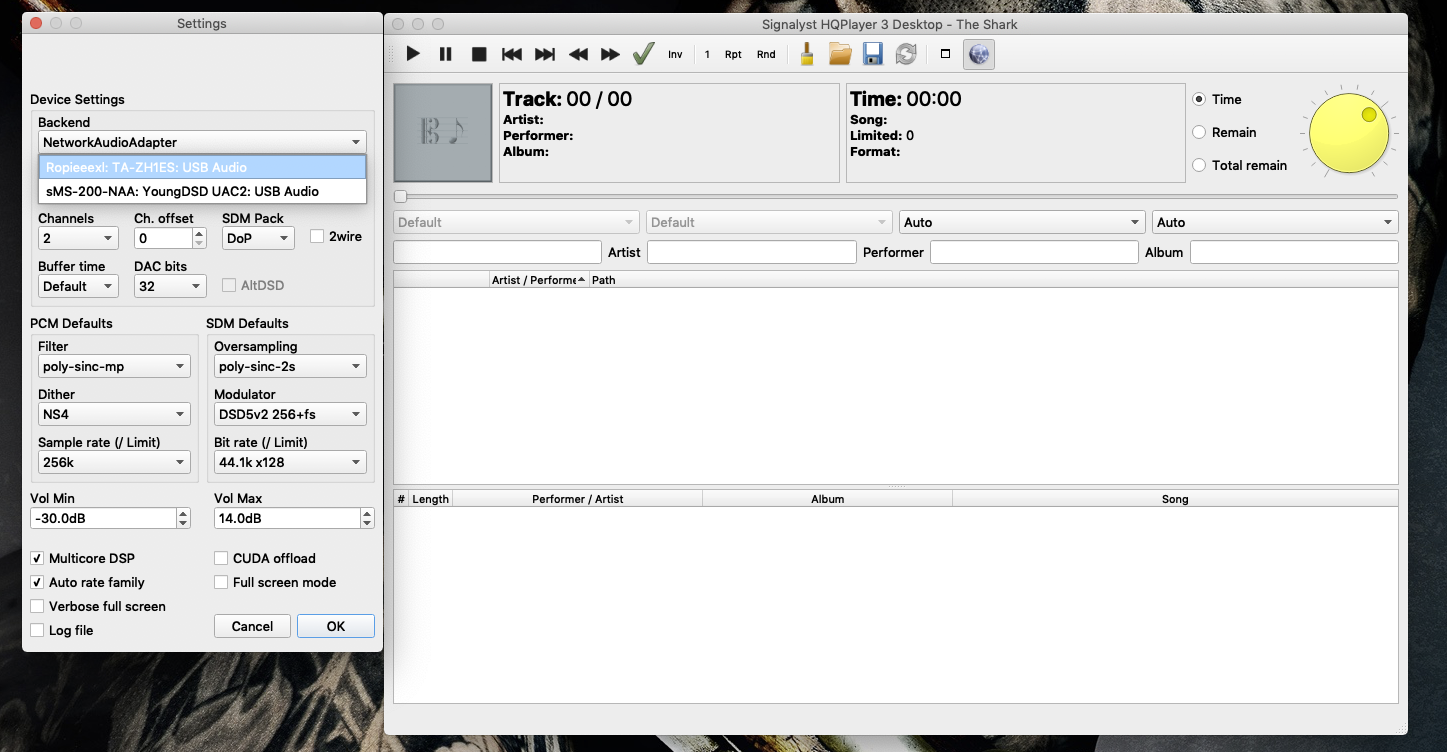Viewport: 1447px width, 752px height.
Task: Disable the Auto rate family checkbox
Action: point(37,582)
